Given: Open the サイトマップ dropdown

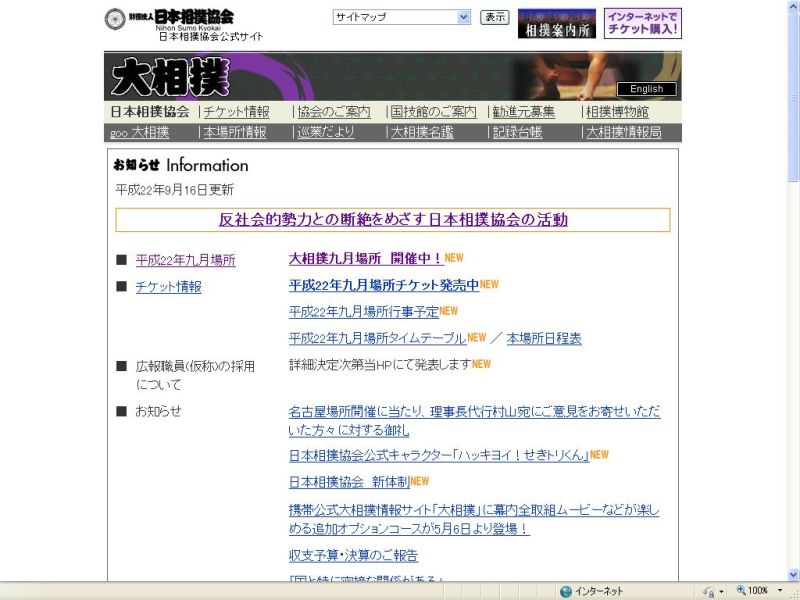Looking at the screenshot, I should 402,17.
